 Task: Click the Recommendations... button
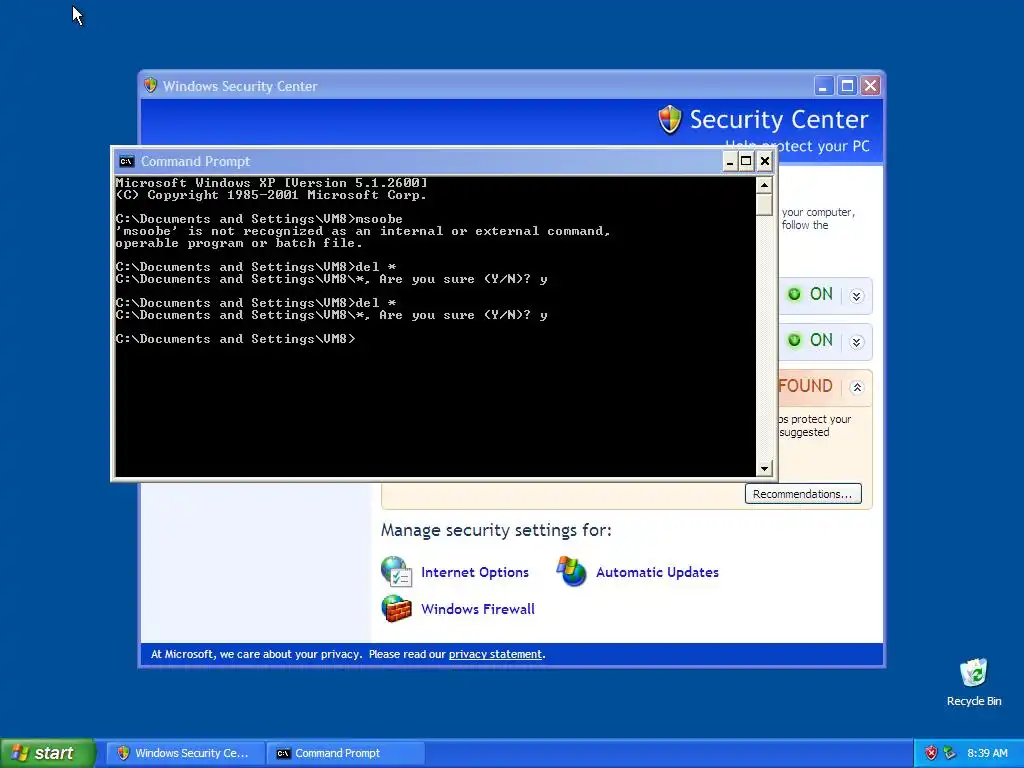coord(803,494)
